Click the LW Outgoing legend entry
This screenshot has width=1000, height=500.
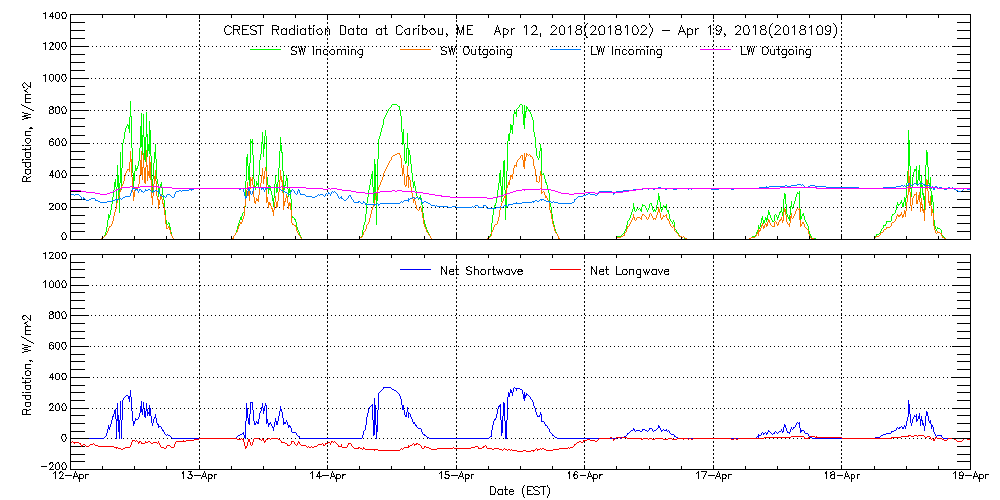(x=775, y=51)
